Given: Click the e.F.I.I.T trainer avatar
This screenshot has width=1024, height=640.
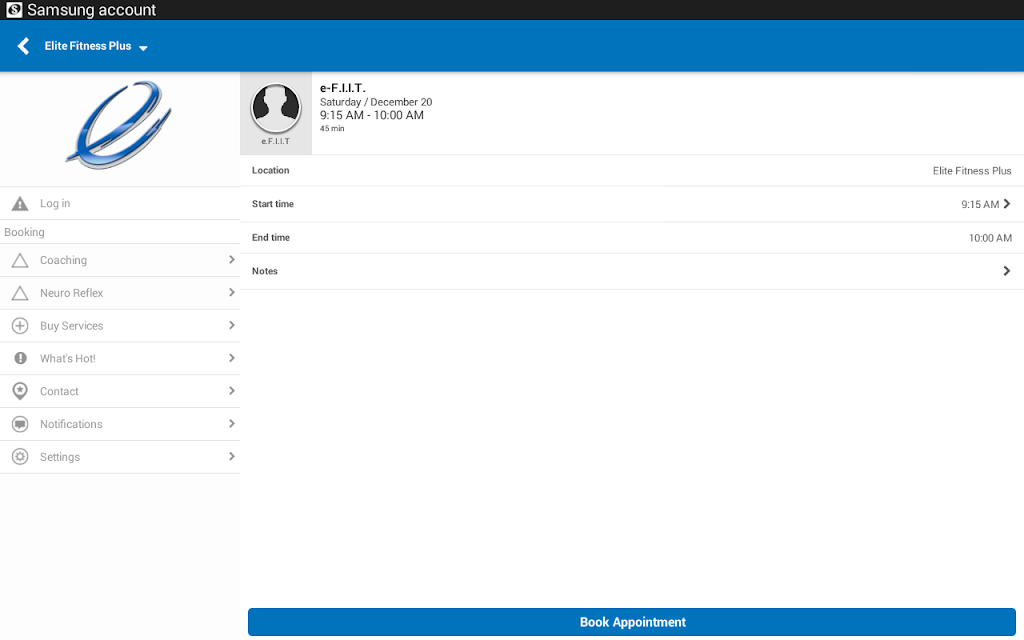Looking at the screenshot, I should point(276,108).
